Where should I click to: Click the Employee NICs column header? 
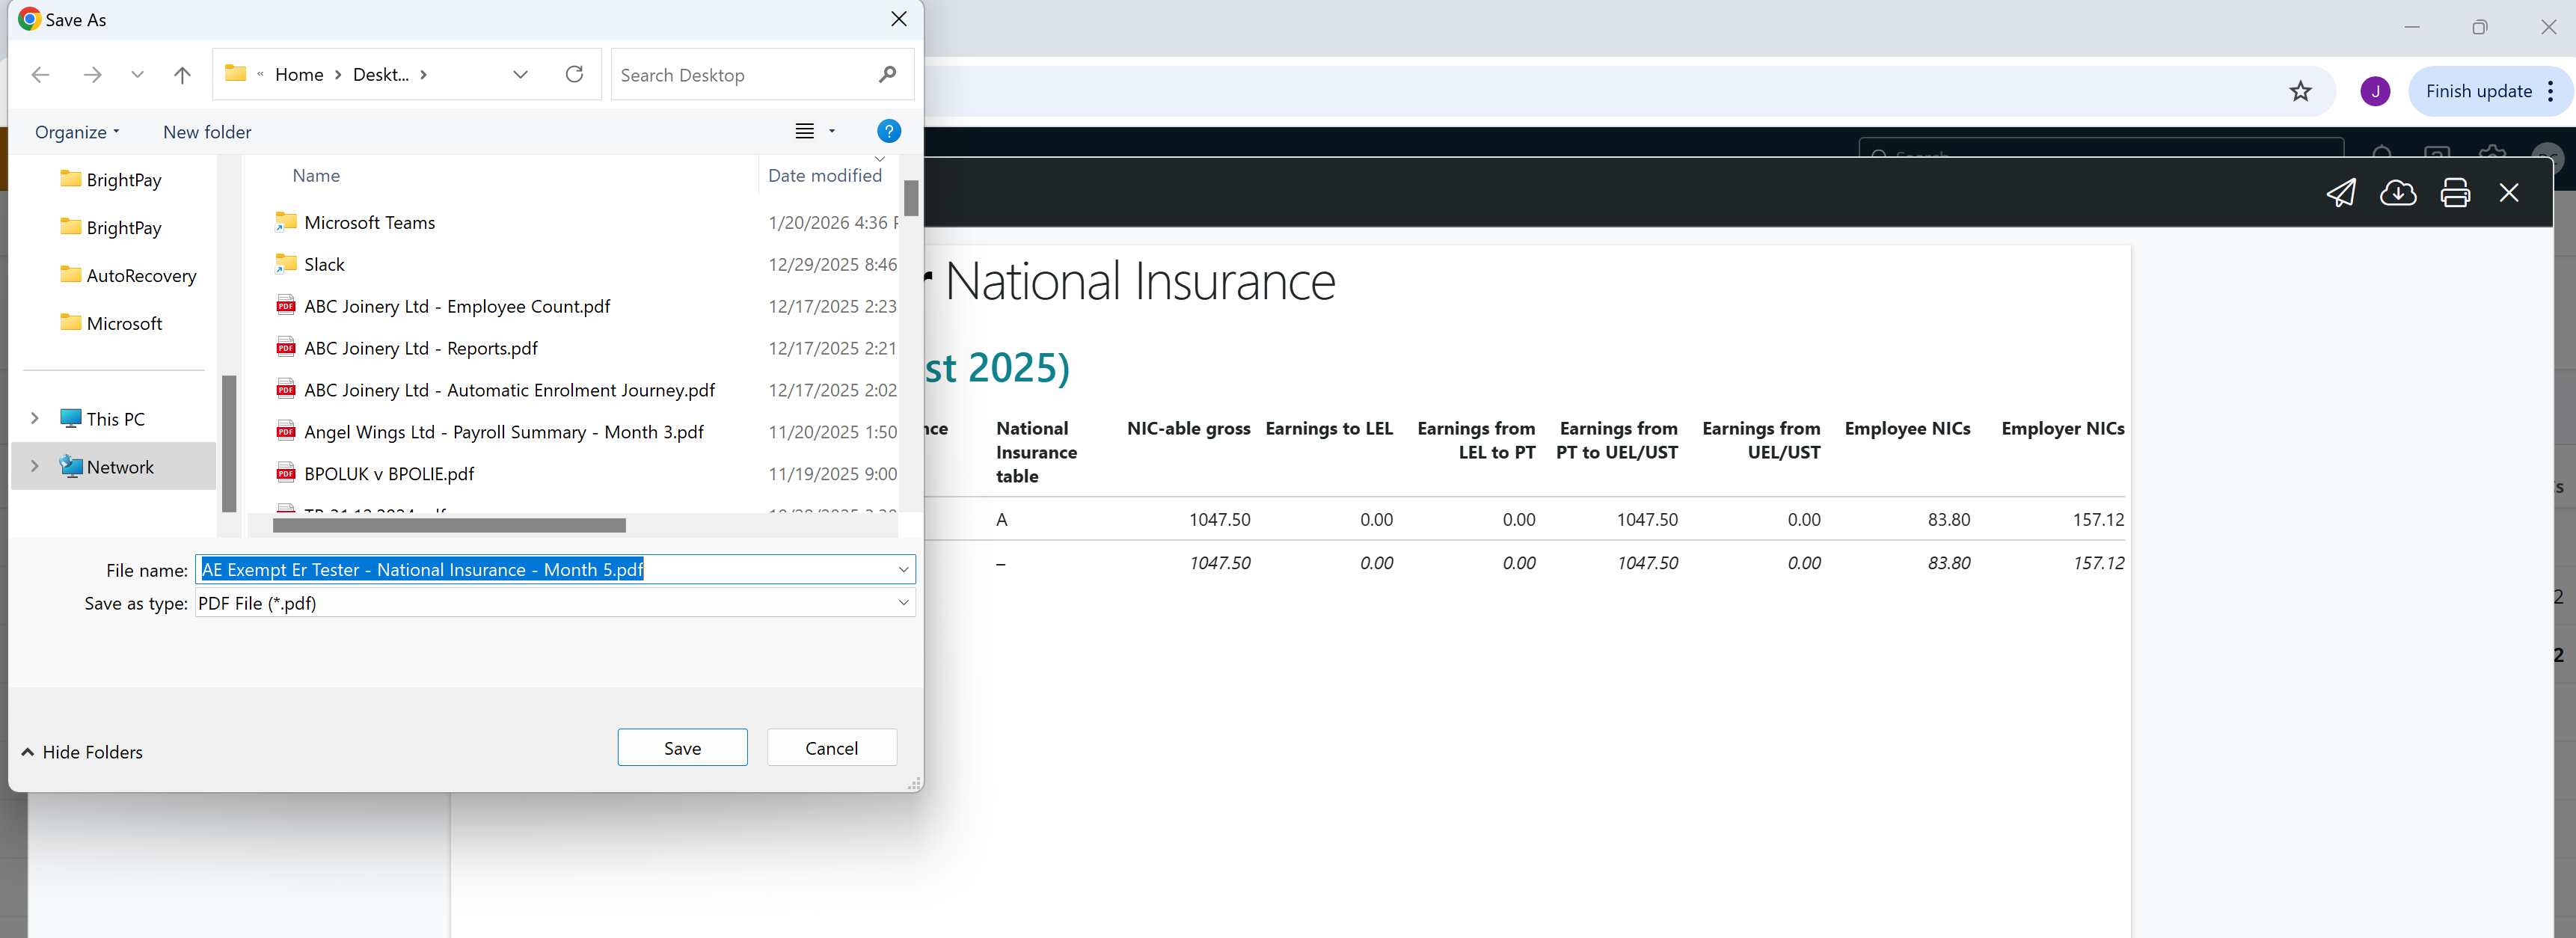point(1907,429)
